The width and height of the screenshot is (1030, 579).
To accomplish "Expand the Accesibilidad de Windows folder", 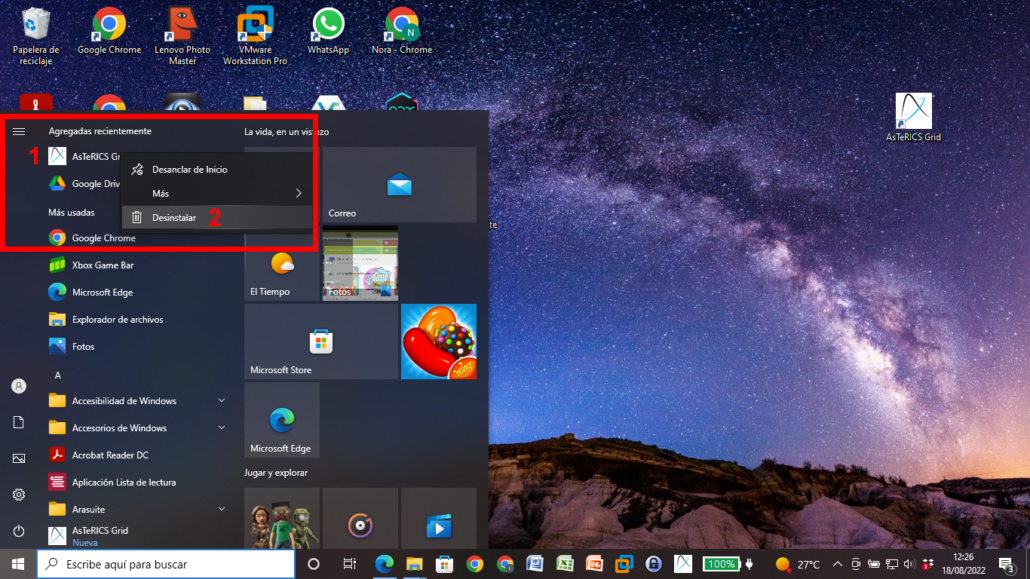I will click(x=124, y=400).
